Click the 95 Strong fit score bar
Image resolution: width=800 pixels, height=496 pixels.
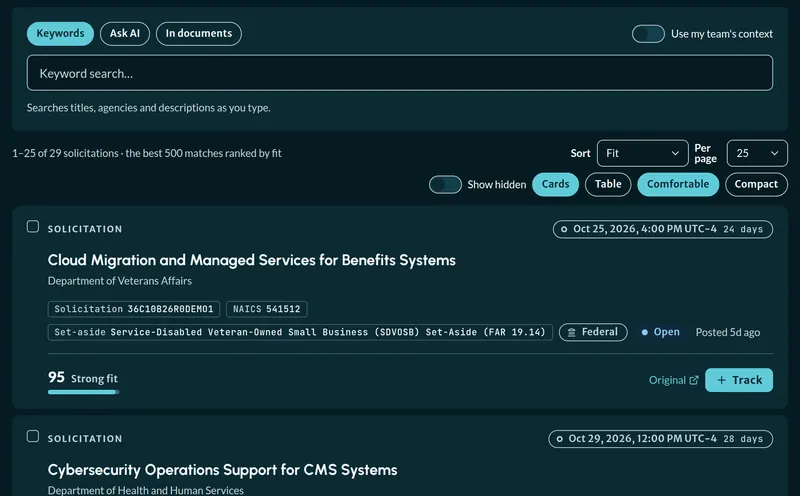pos(84,392)
